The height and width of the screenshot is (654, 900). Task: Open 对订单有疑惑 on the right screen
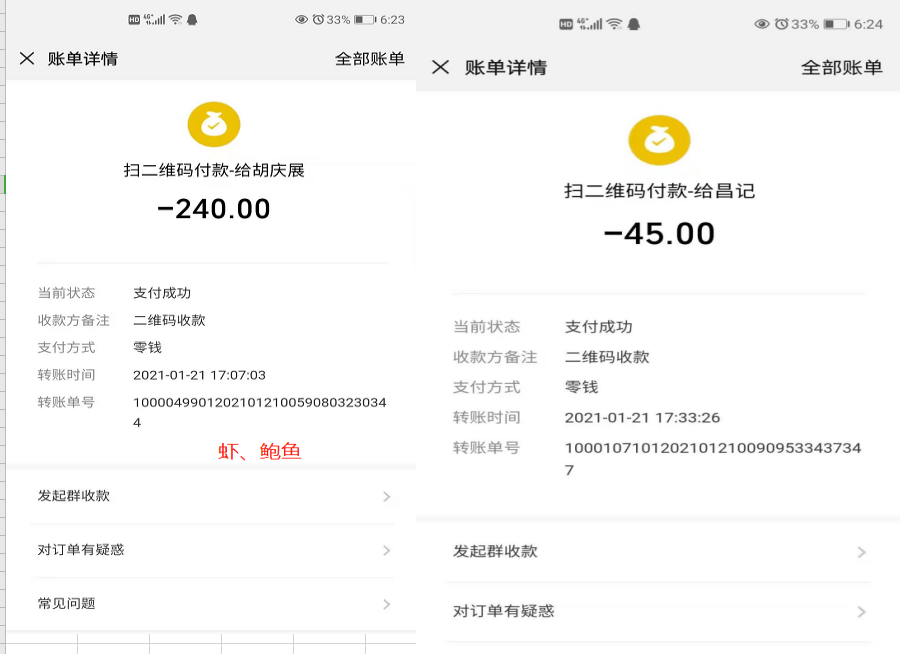503,611
